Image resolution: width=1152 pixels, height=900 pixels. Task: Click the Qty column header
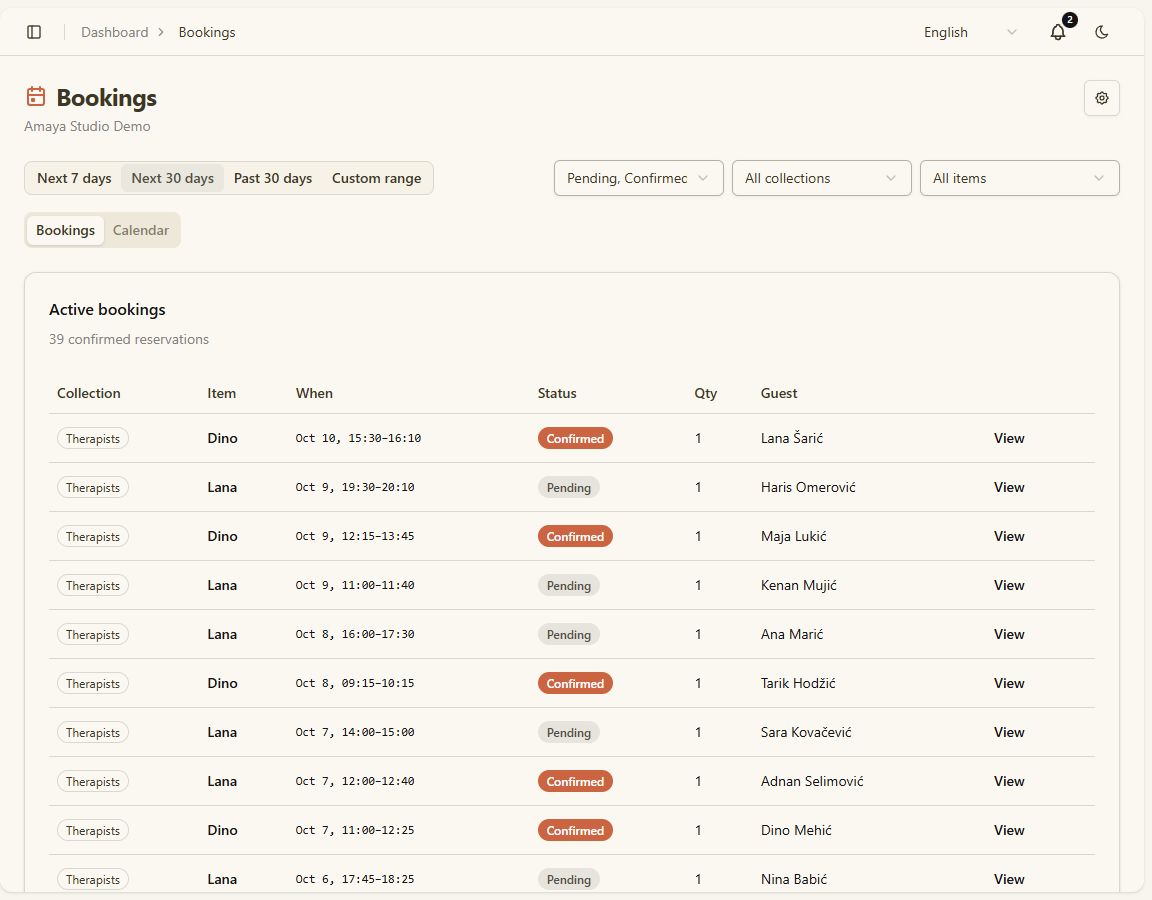tap(705, 393)
